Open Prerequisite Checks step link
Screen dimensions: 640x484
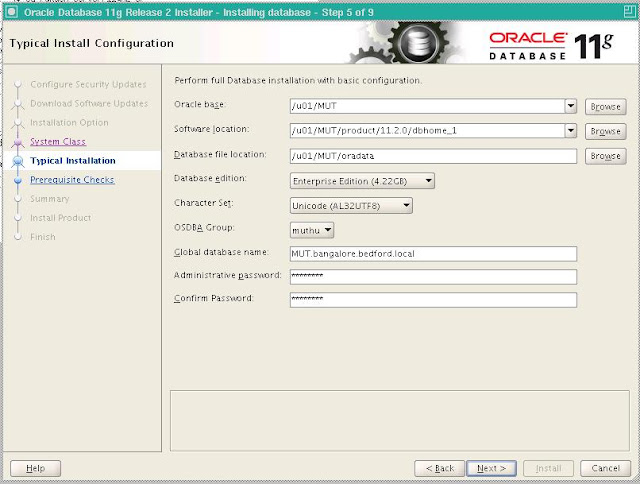click(x=72, y=180)
